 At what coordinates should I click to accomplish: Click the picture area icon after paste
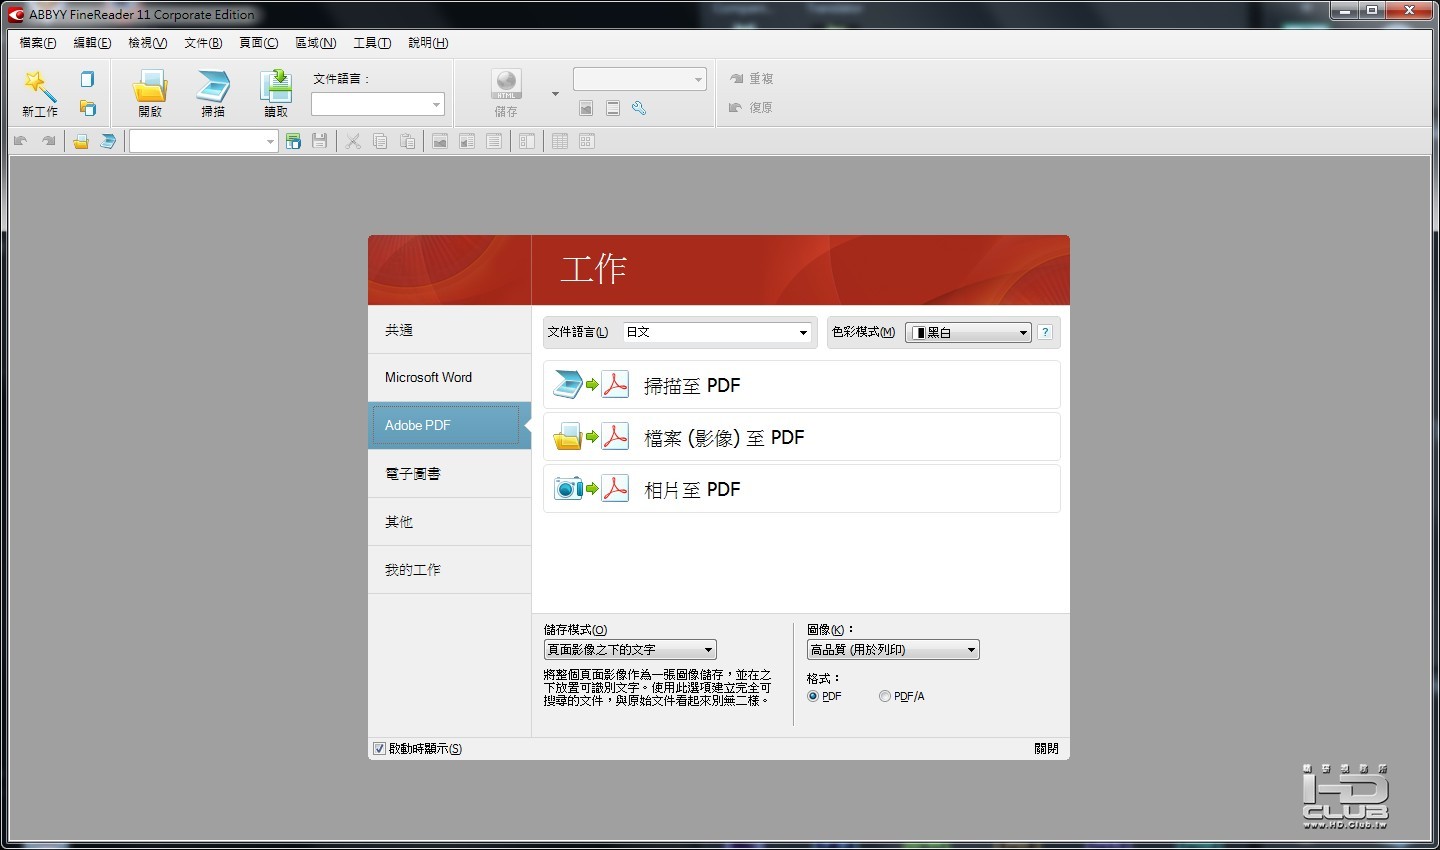440,142
